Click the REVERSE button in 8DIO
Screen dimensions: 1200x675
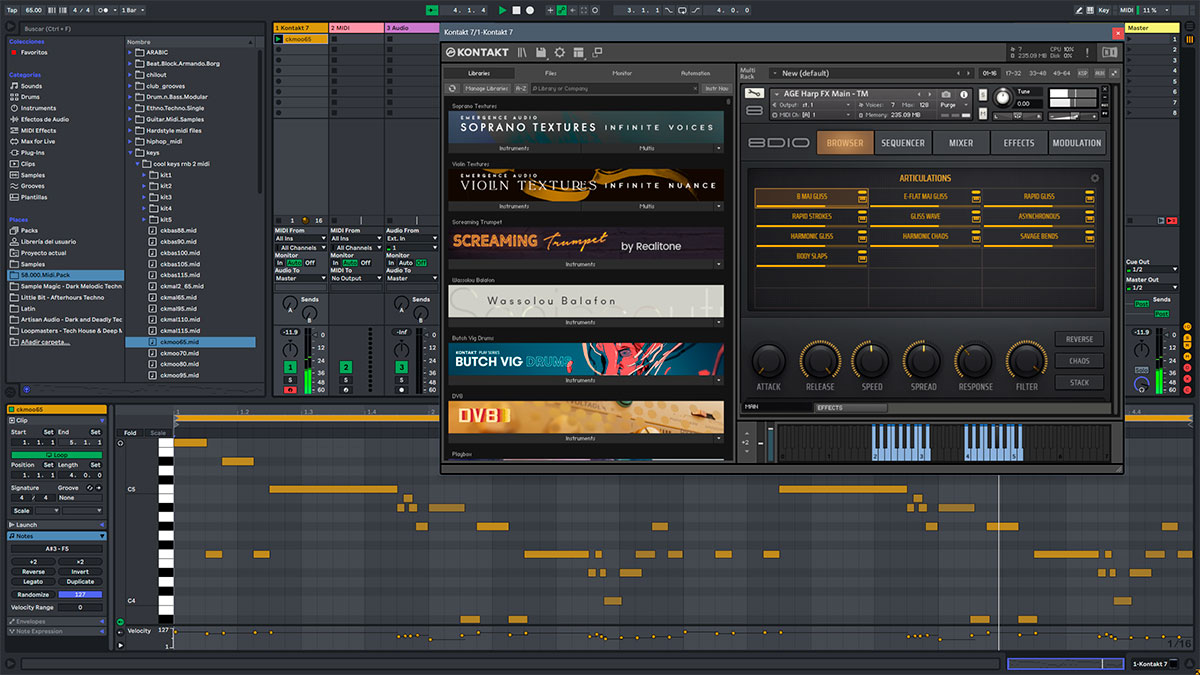pyautogui.click(x=1079, y=339)
